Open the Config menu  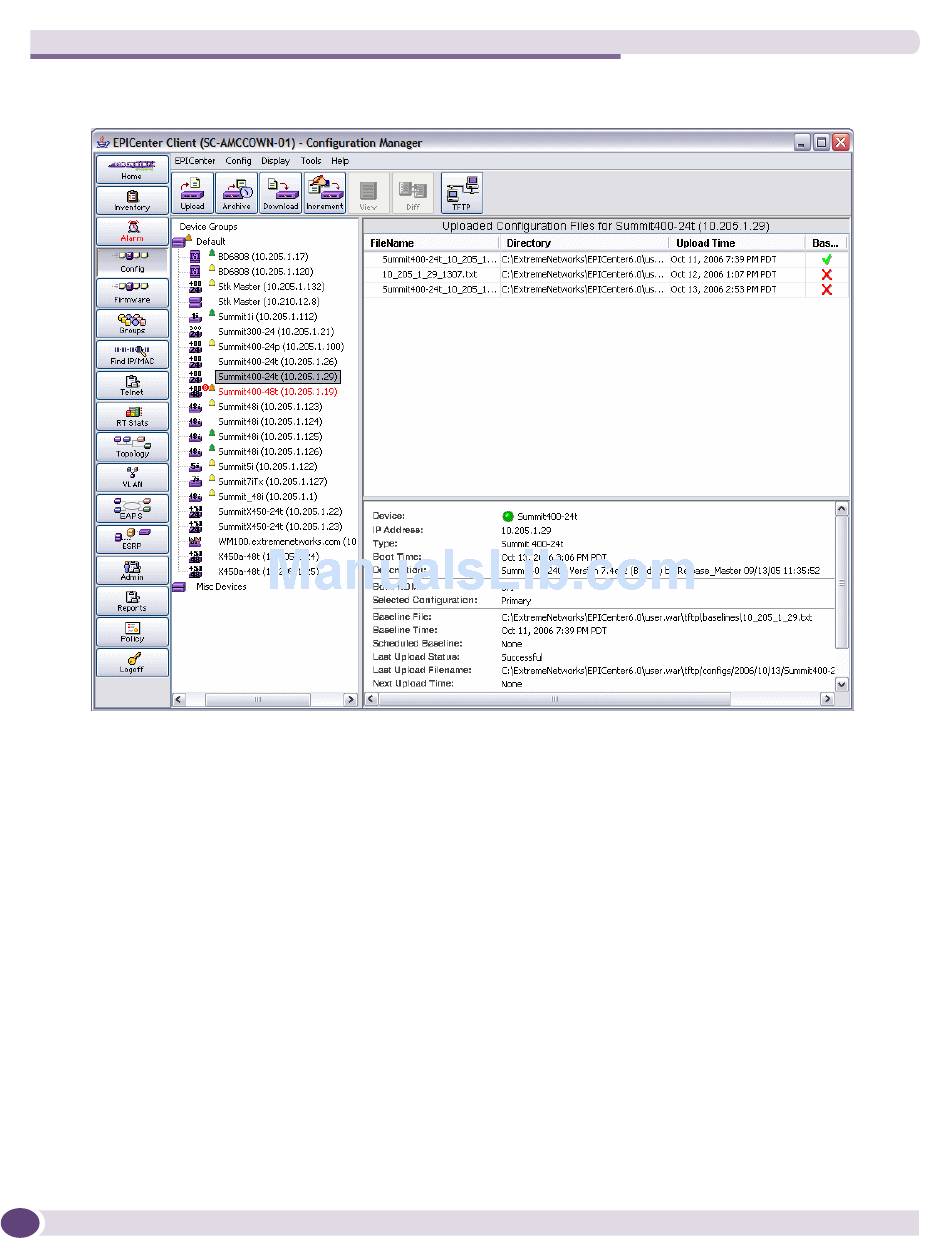[x=238, y=160]
